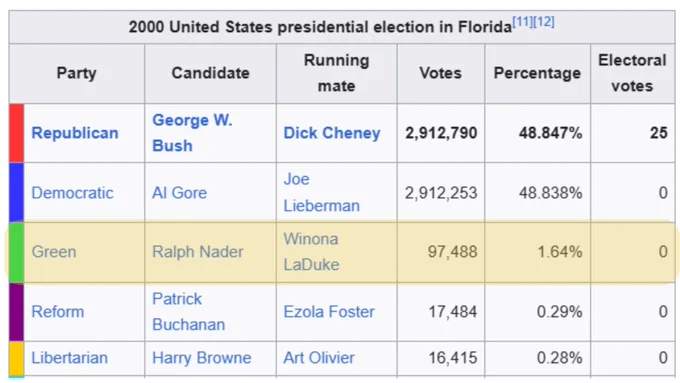680x383 pixels.
Task: Open citation reference [12] in table title
Action: (x=544, y=22)
